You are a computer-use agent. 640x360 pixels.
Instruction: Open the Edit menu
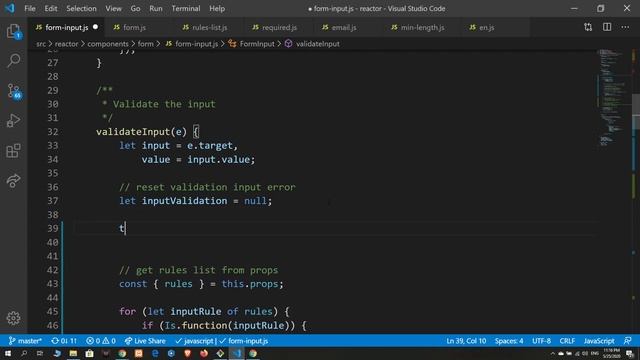click(x=51, y=9)
